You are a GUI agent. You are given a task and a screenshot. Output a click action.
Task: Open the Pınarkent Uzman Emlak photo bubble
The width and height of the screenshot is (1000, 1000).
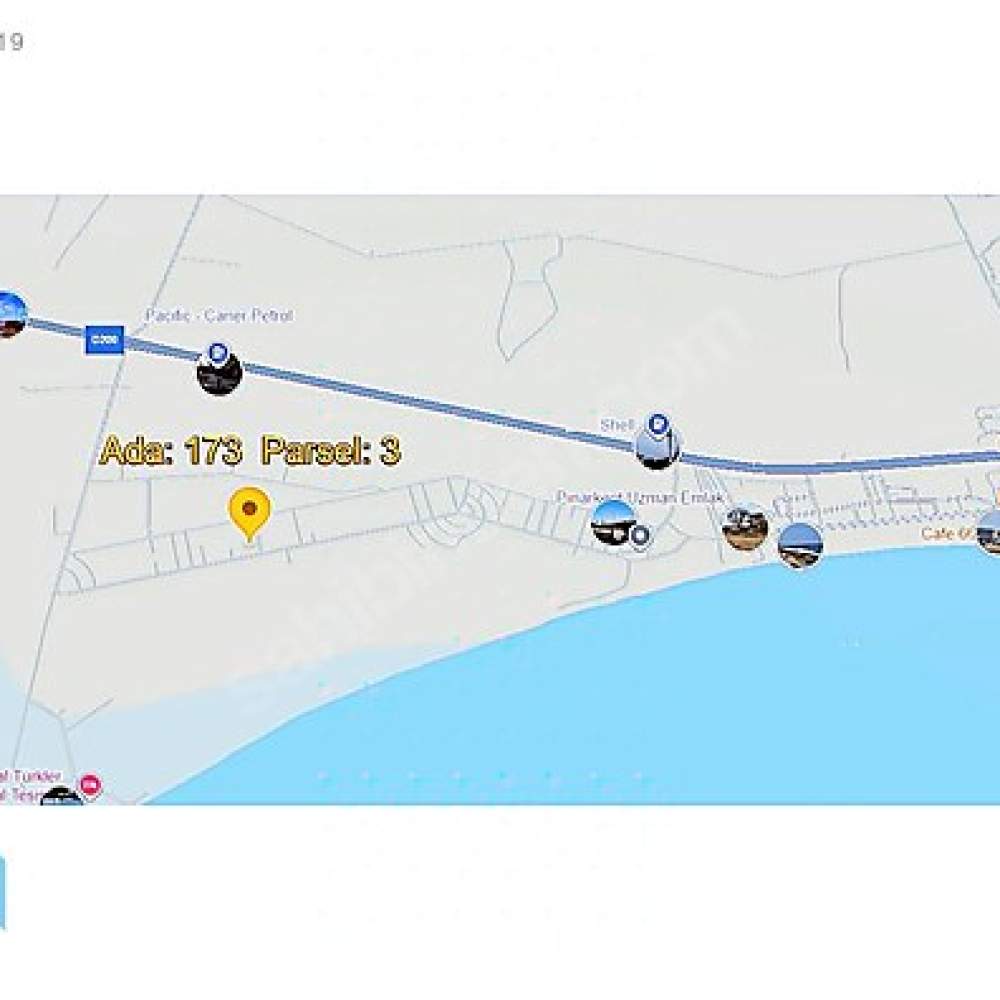614,522
